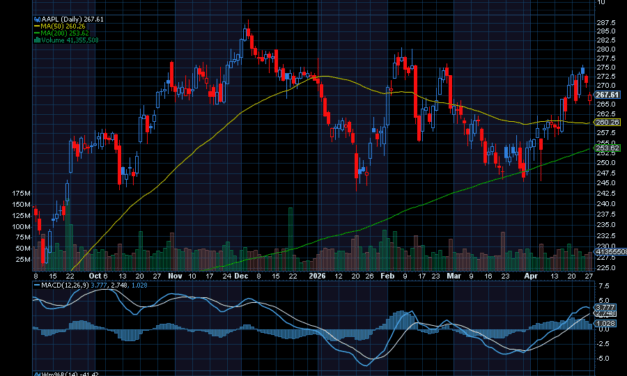Click the 280.0 price axis value
627x376 pixels.
point(606,49)
